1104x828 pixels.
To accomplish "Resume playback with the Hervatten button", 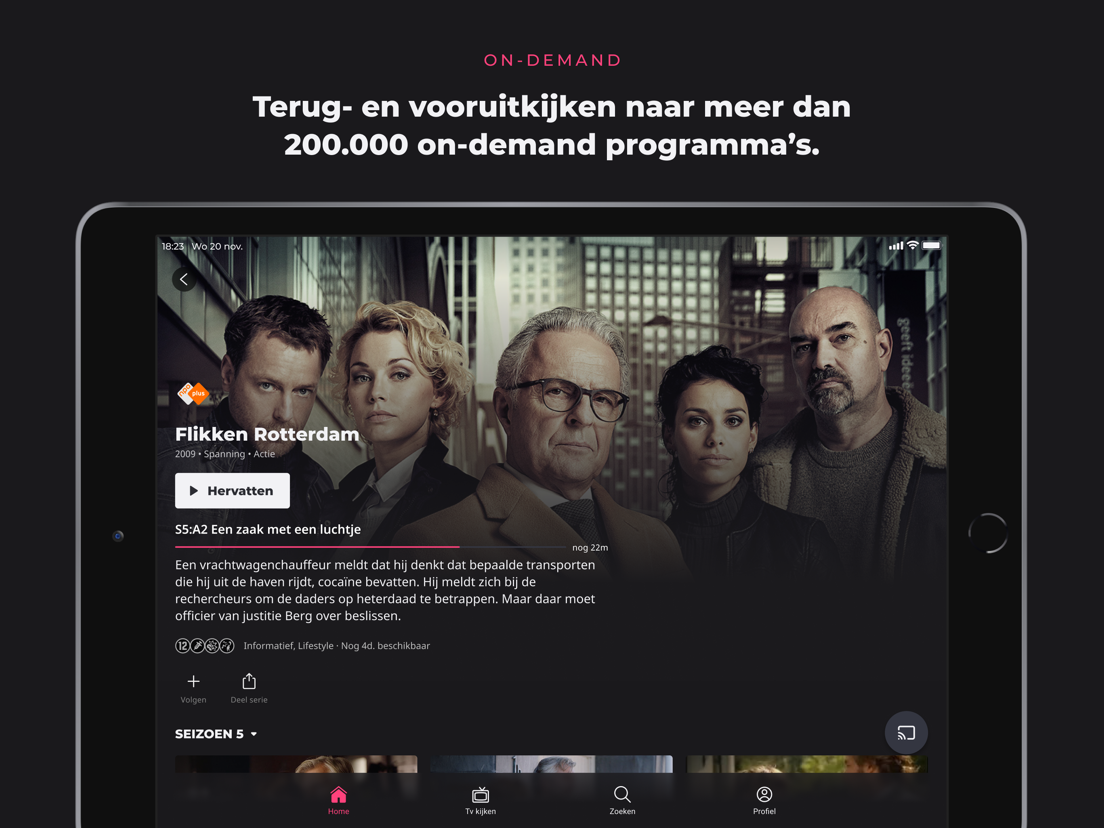I will (x=232, y=491).
